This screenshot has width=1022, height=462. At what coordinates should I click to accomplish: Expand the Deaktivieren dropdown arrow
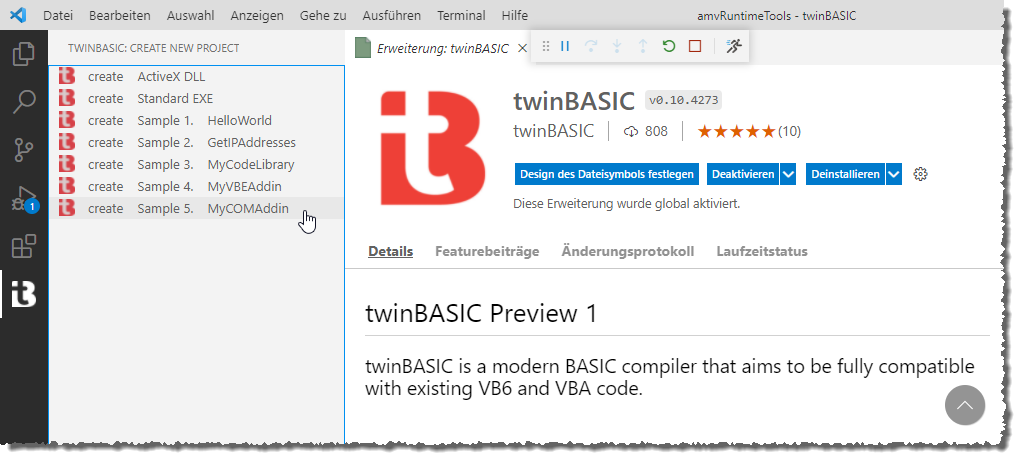[788, 174]
